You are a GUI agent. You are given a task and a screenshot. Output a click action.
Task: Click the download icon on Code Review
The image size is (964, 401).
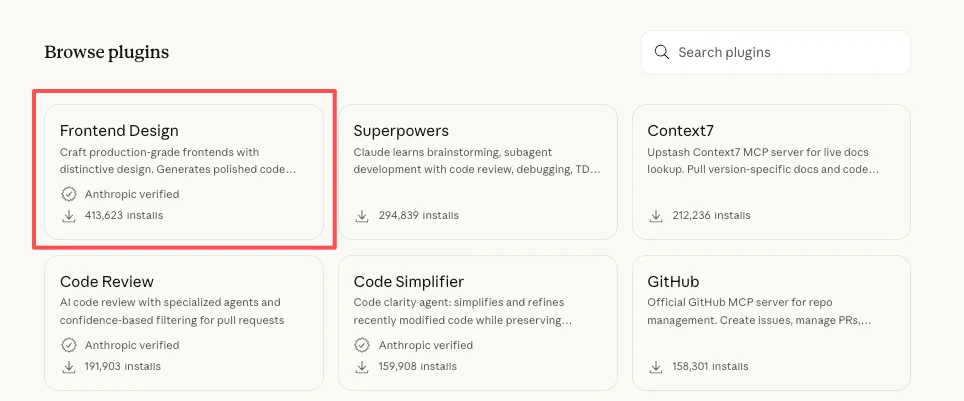click(x=69, y=366)
